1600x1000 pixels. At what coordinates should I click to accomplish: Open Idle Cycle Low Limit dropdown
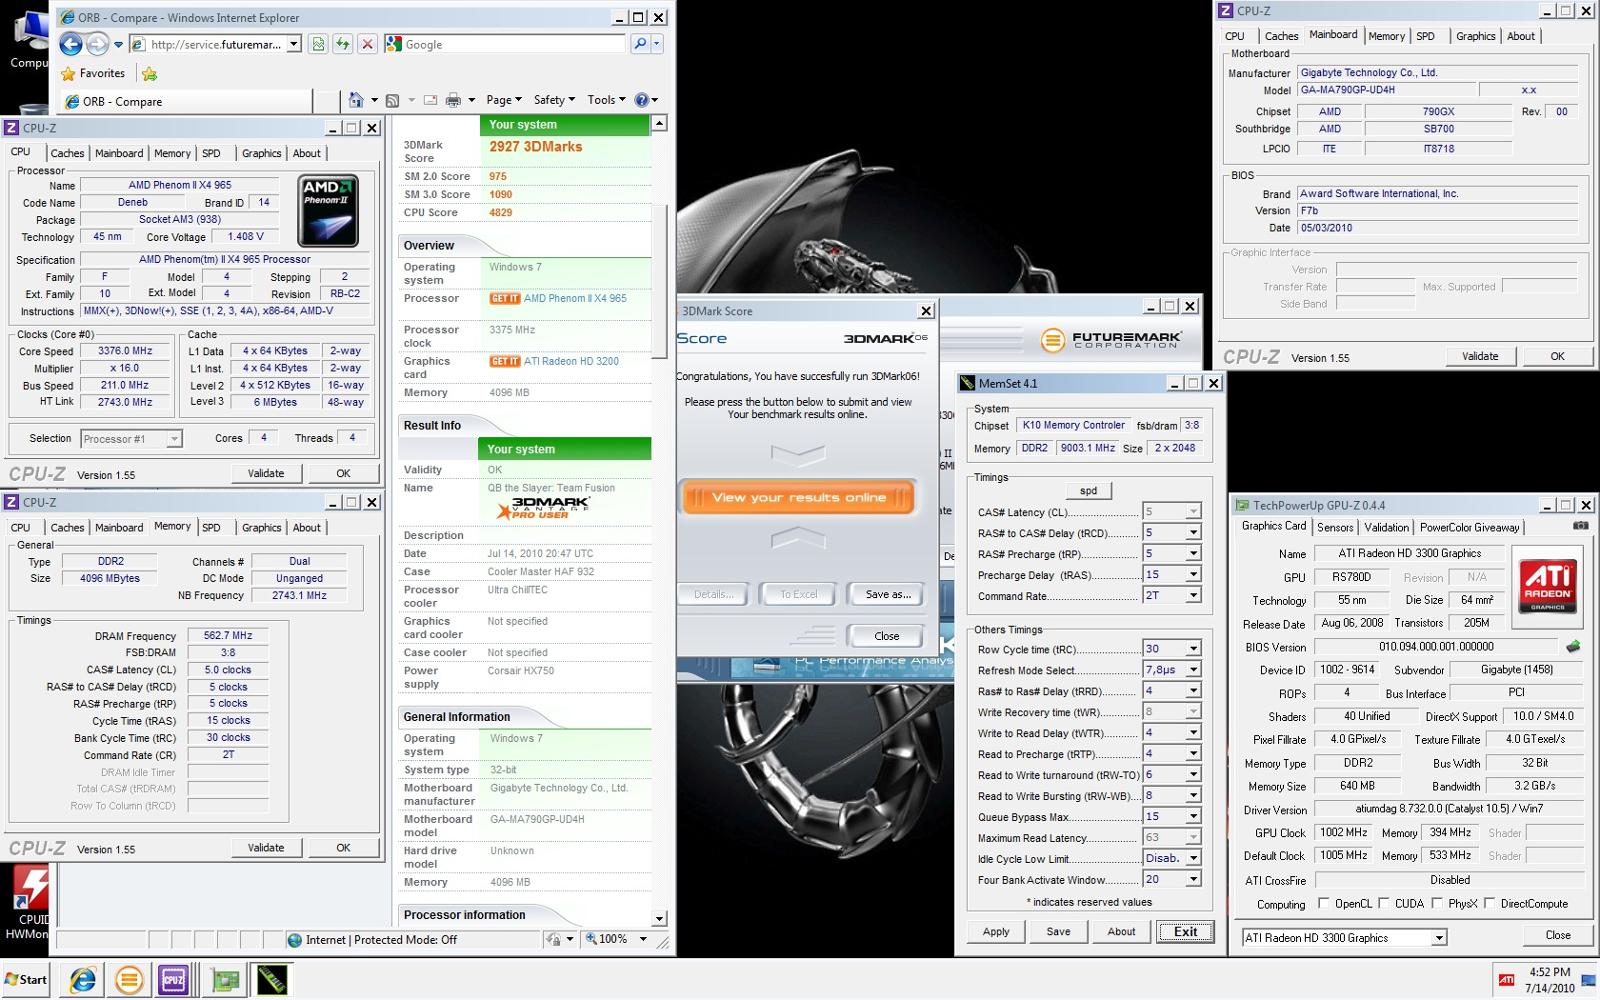click(1193, 858)
